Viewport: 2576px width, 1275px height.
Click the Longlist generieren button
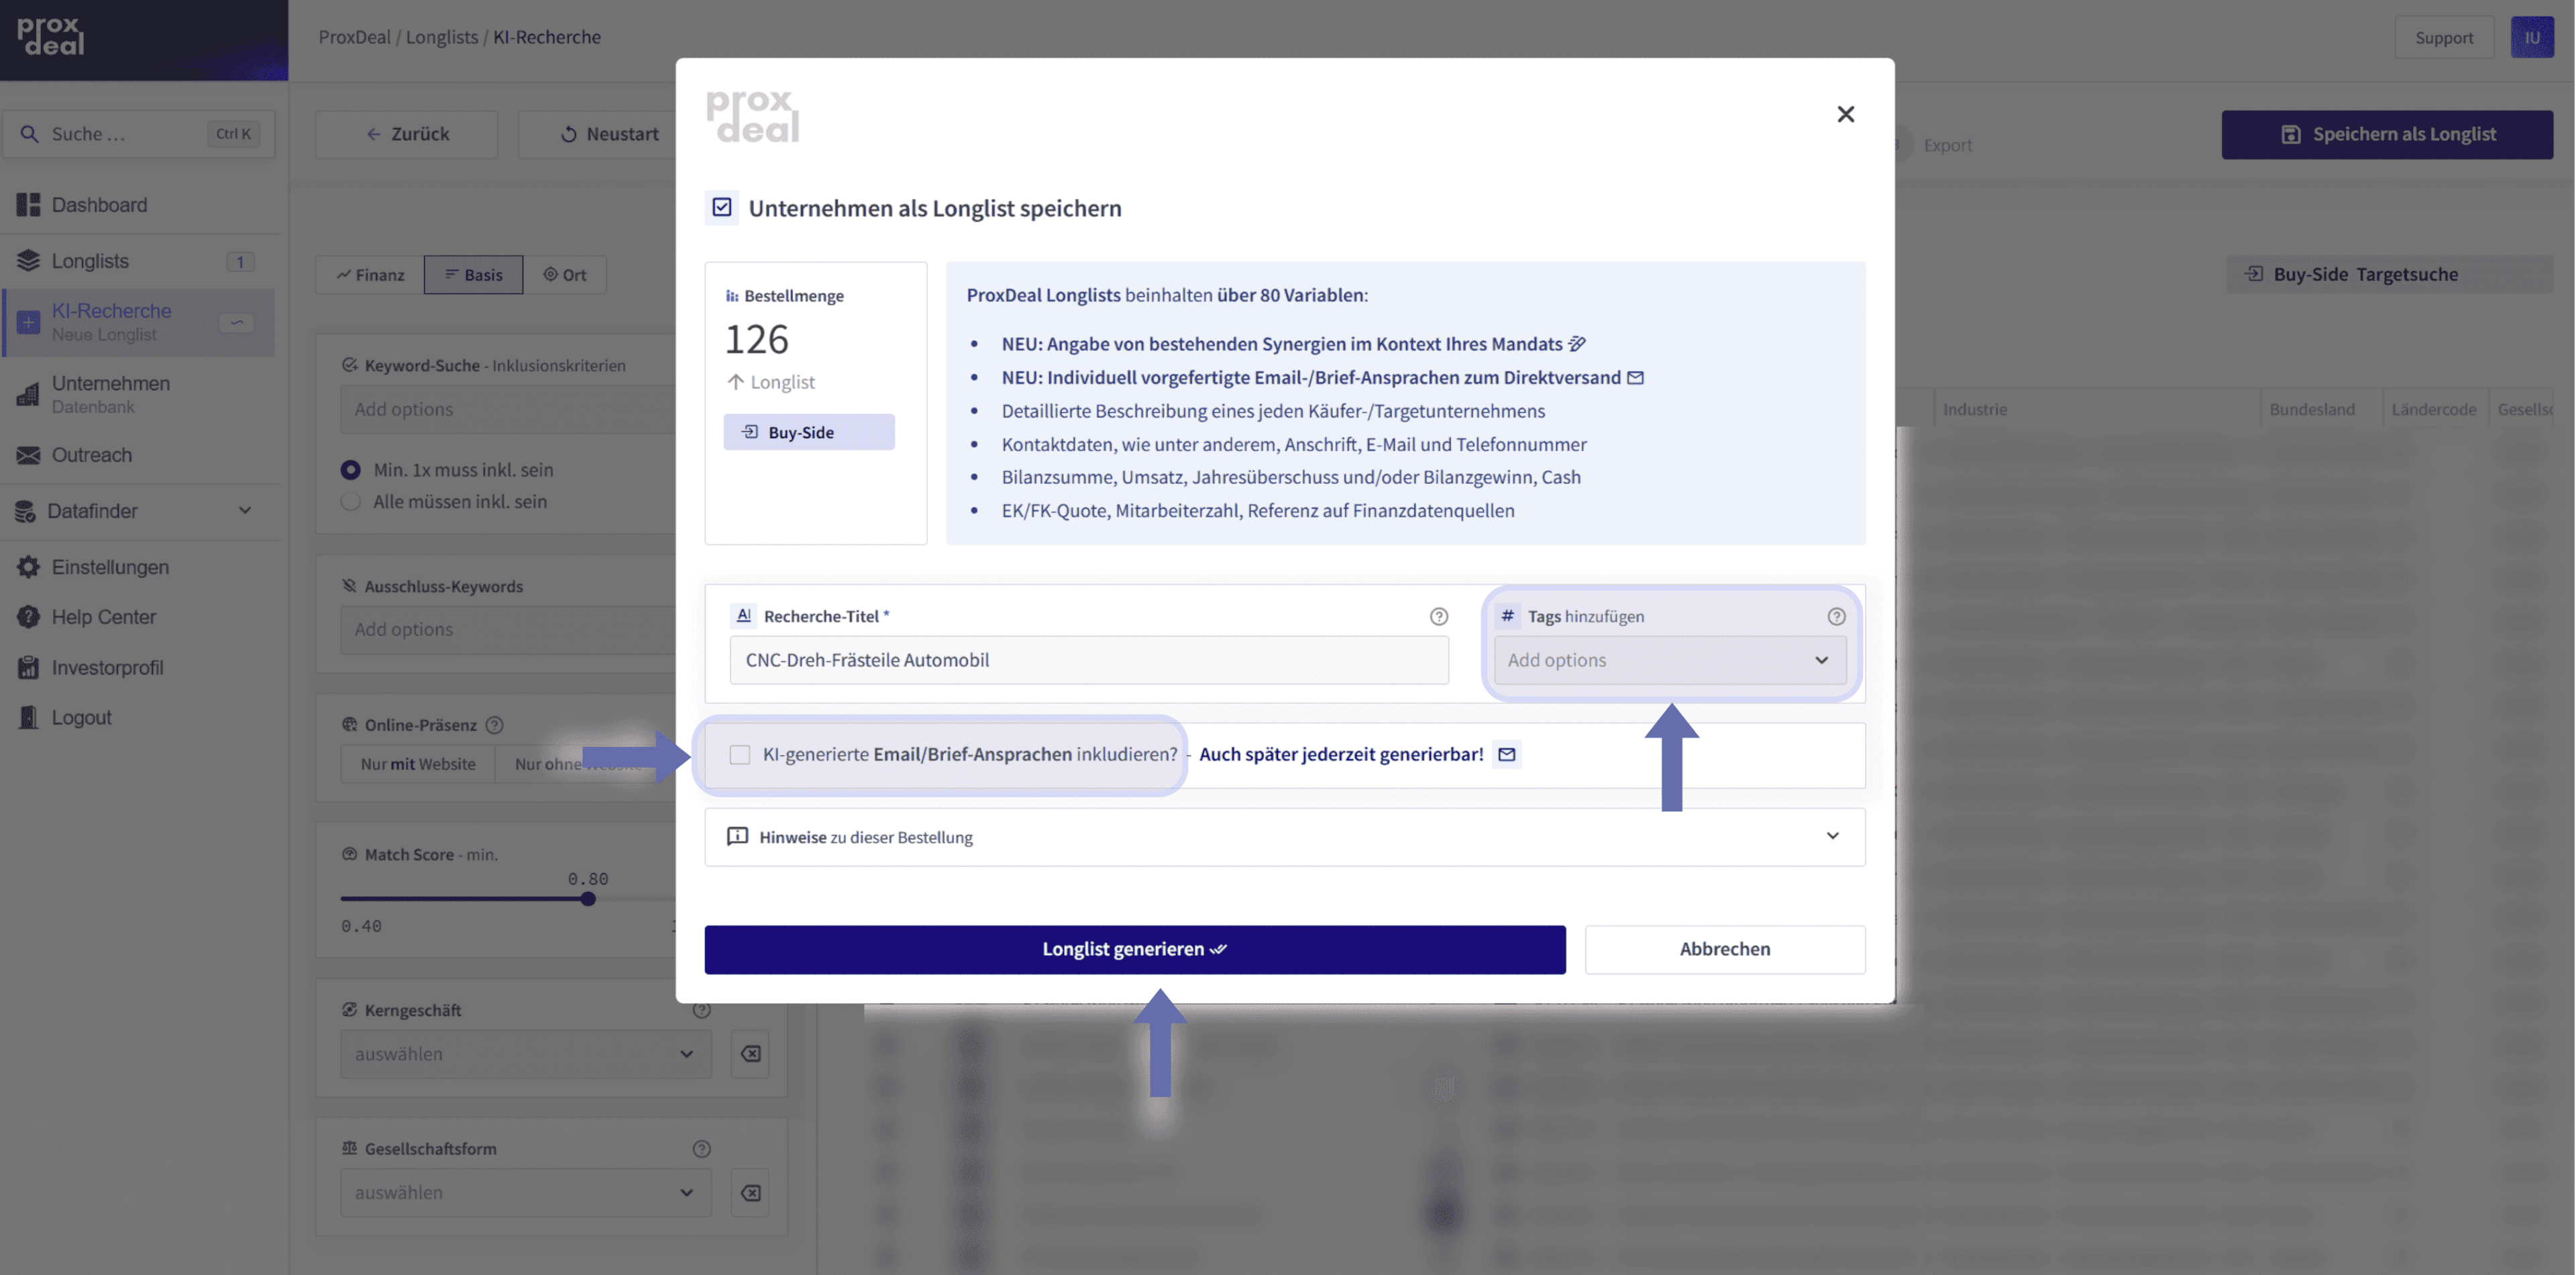point(1134,949)
